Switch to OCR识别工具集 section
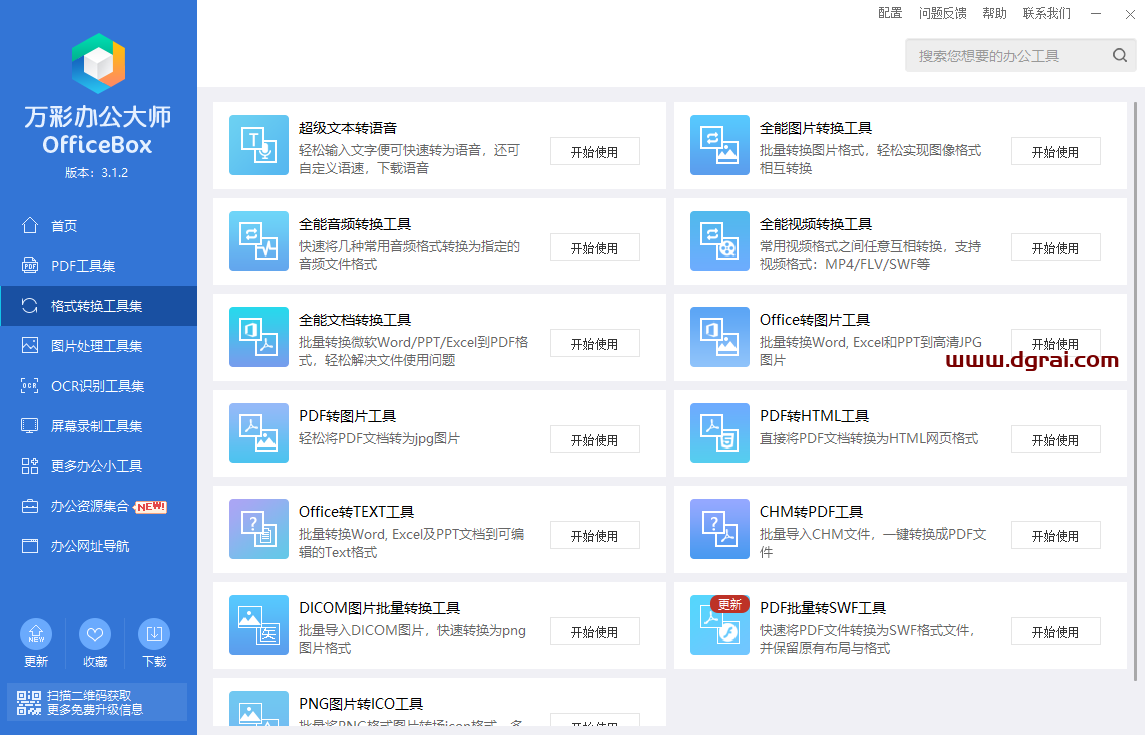 click(99, 385)
